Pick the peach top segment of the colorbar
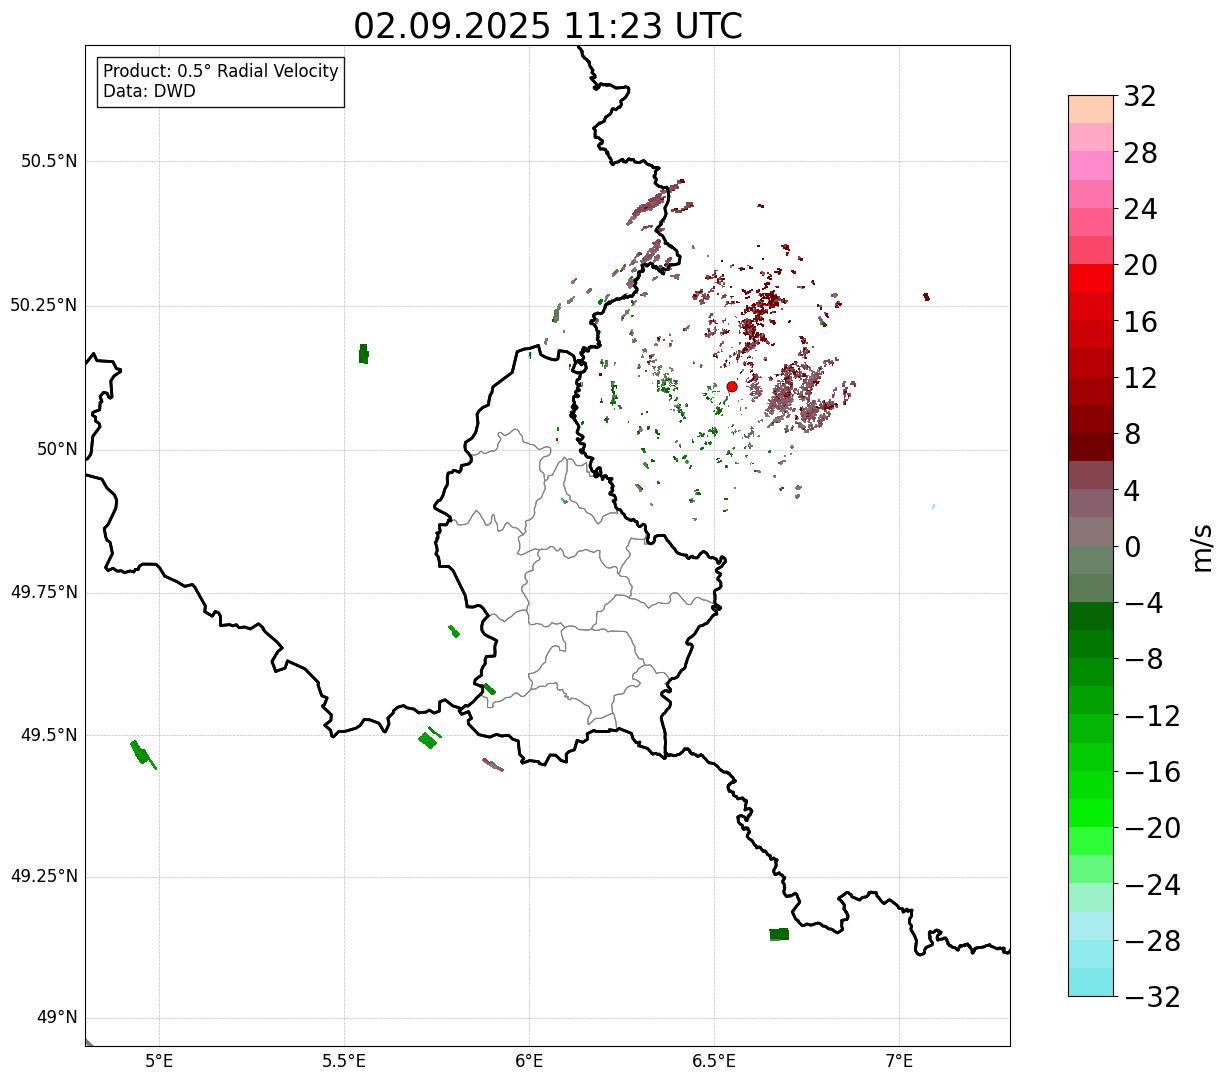1225x1081 pixels. point(1091,109)
